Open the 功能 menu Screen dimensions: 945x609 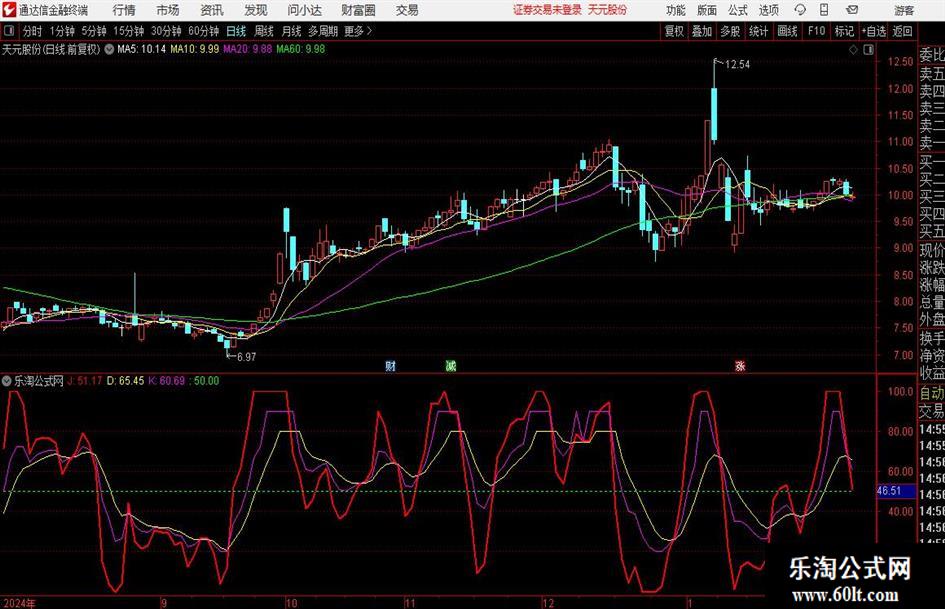pyautogui.click(x=676, y=10)
